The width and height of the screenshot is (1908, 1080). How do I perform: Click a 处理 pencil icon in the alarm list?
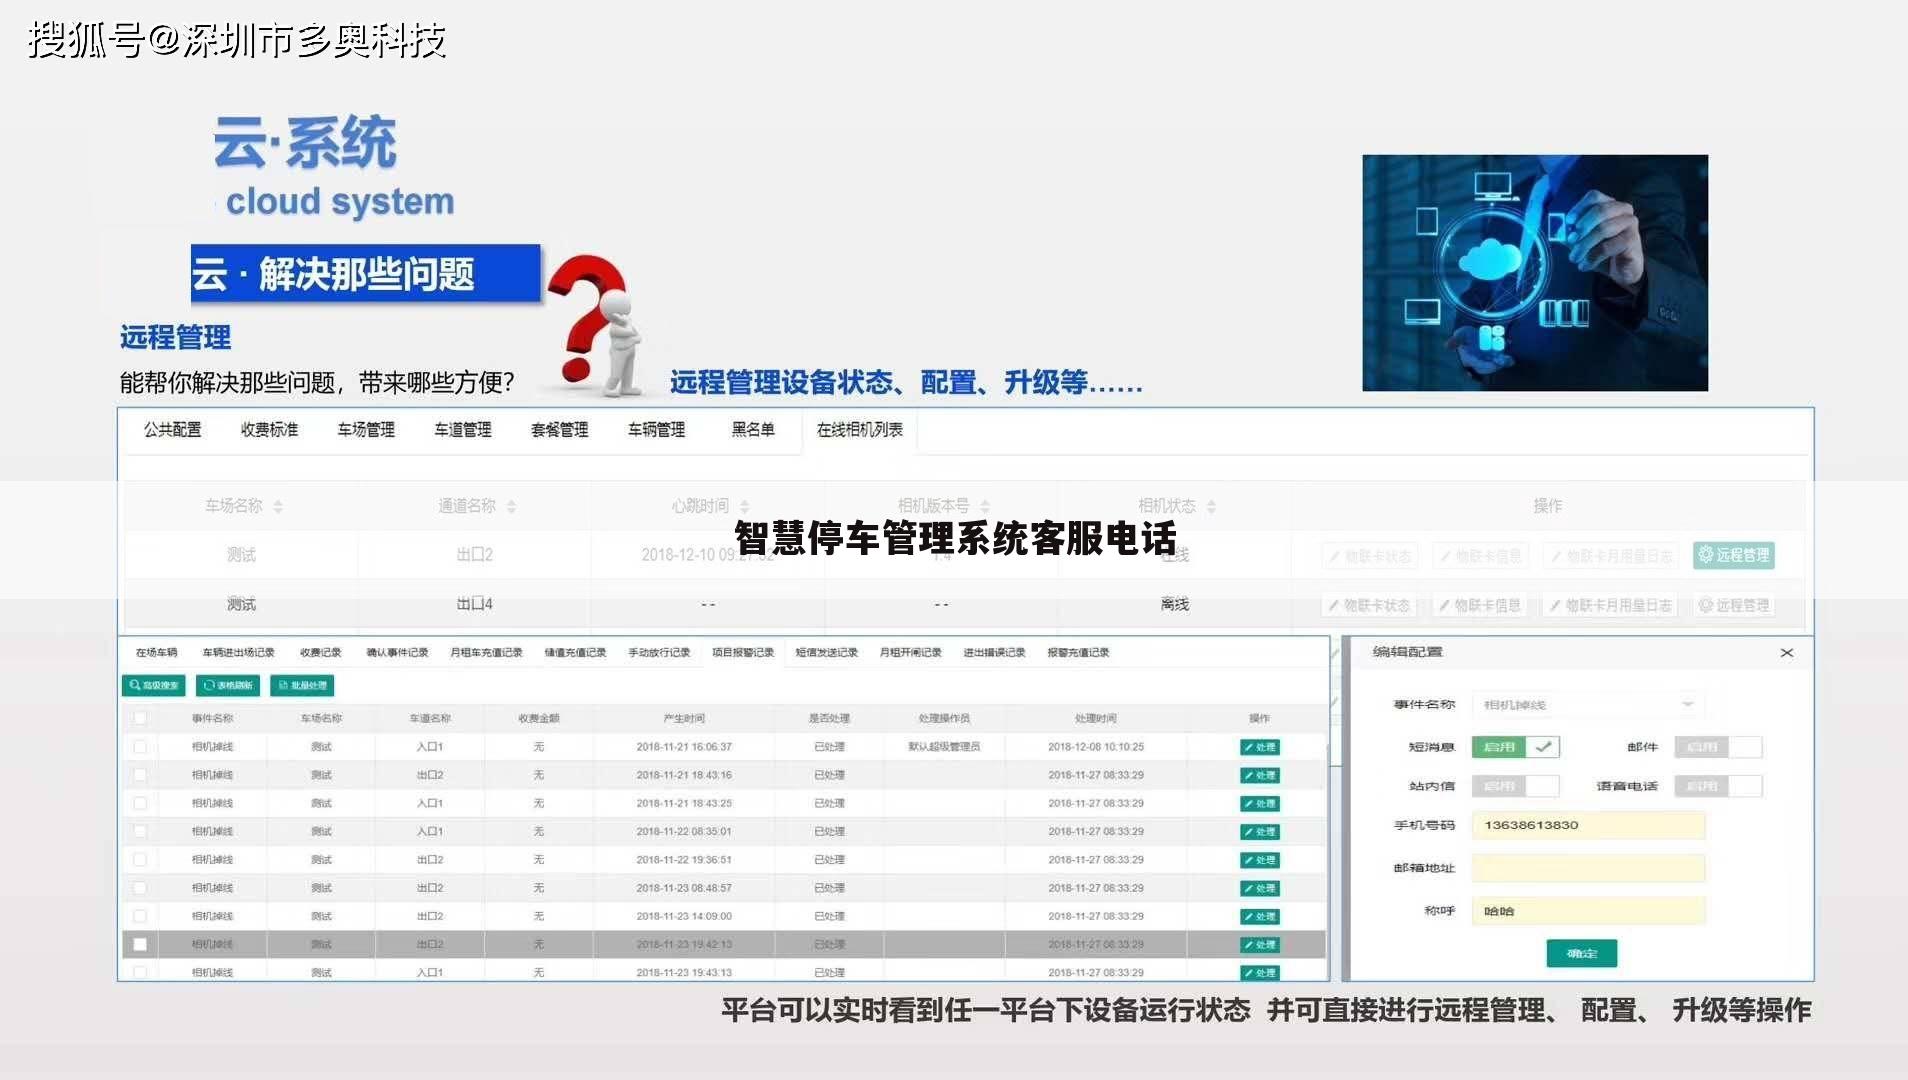1248,746
